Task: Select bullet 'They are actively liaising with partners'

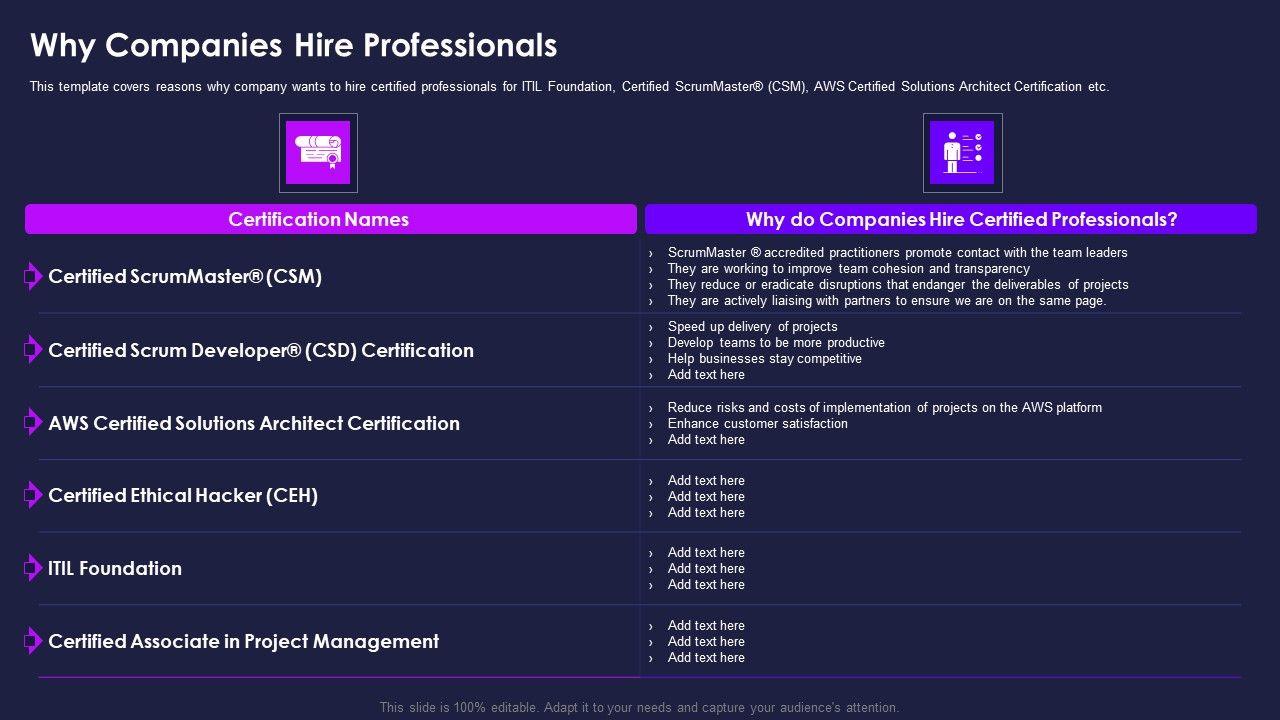Action: (887, 301)
